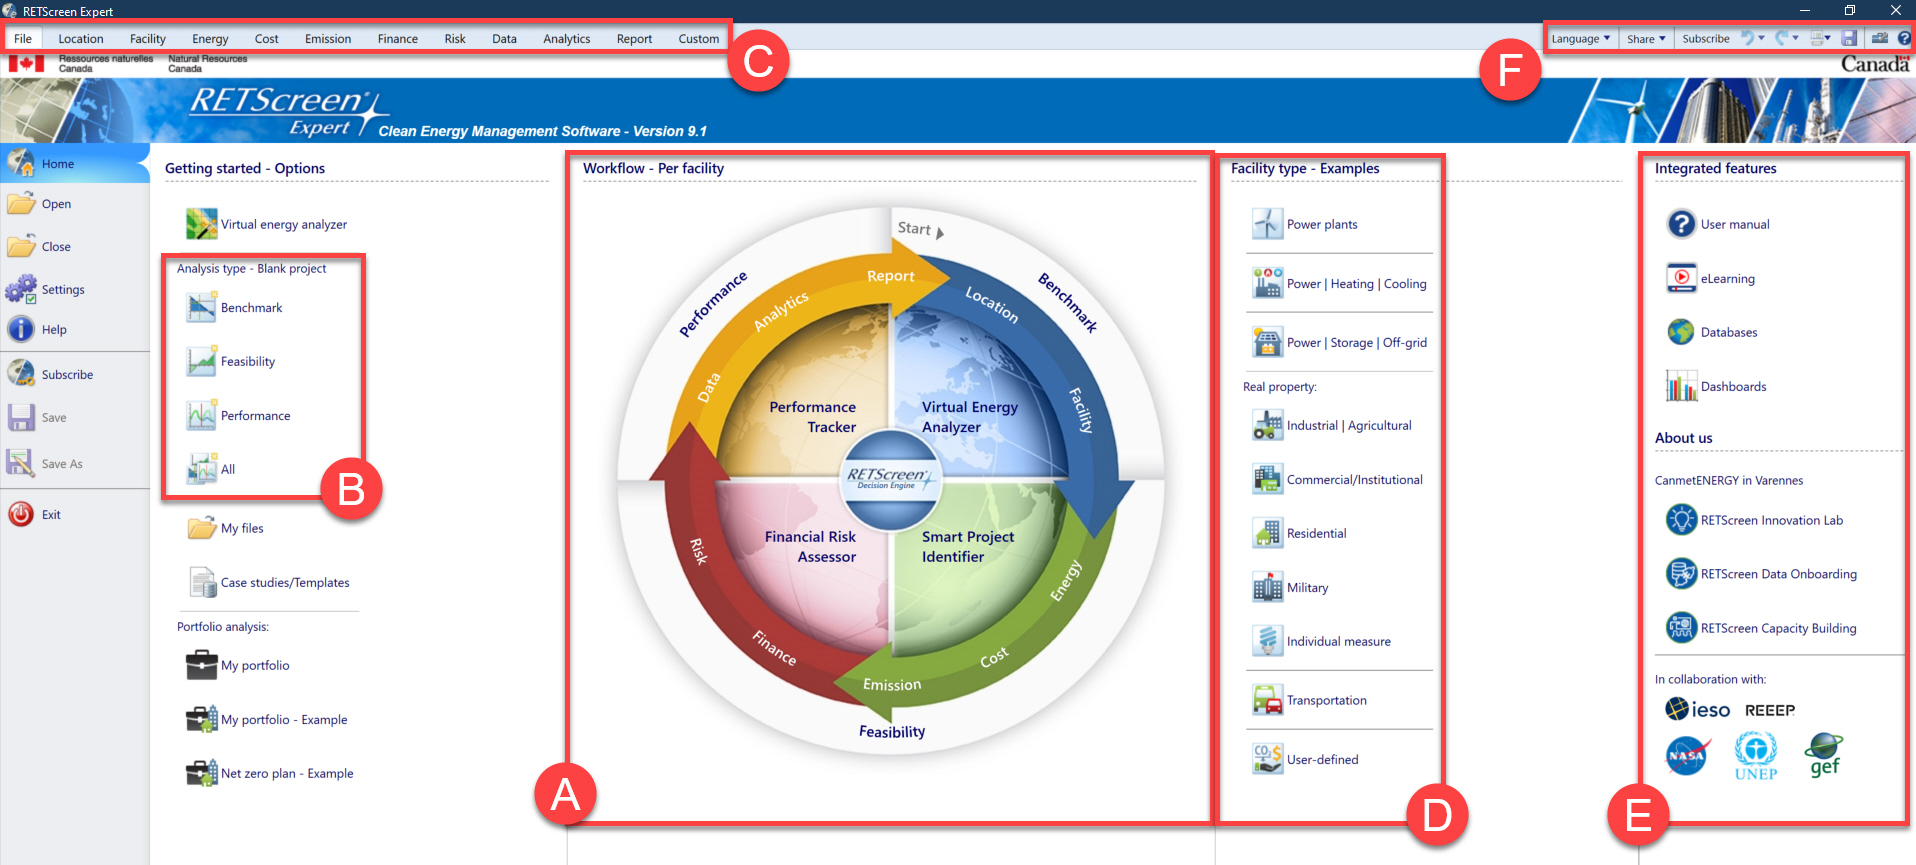Image resolution: width=1916 pixels, height=865 pixels.
Task: Switch to the Facility tab
Action: click(x=148, y=38)
